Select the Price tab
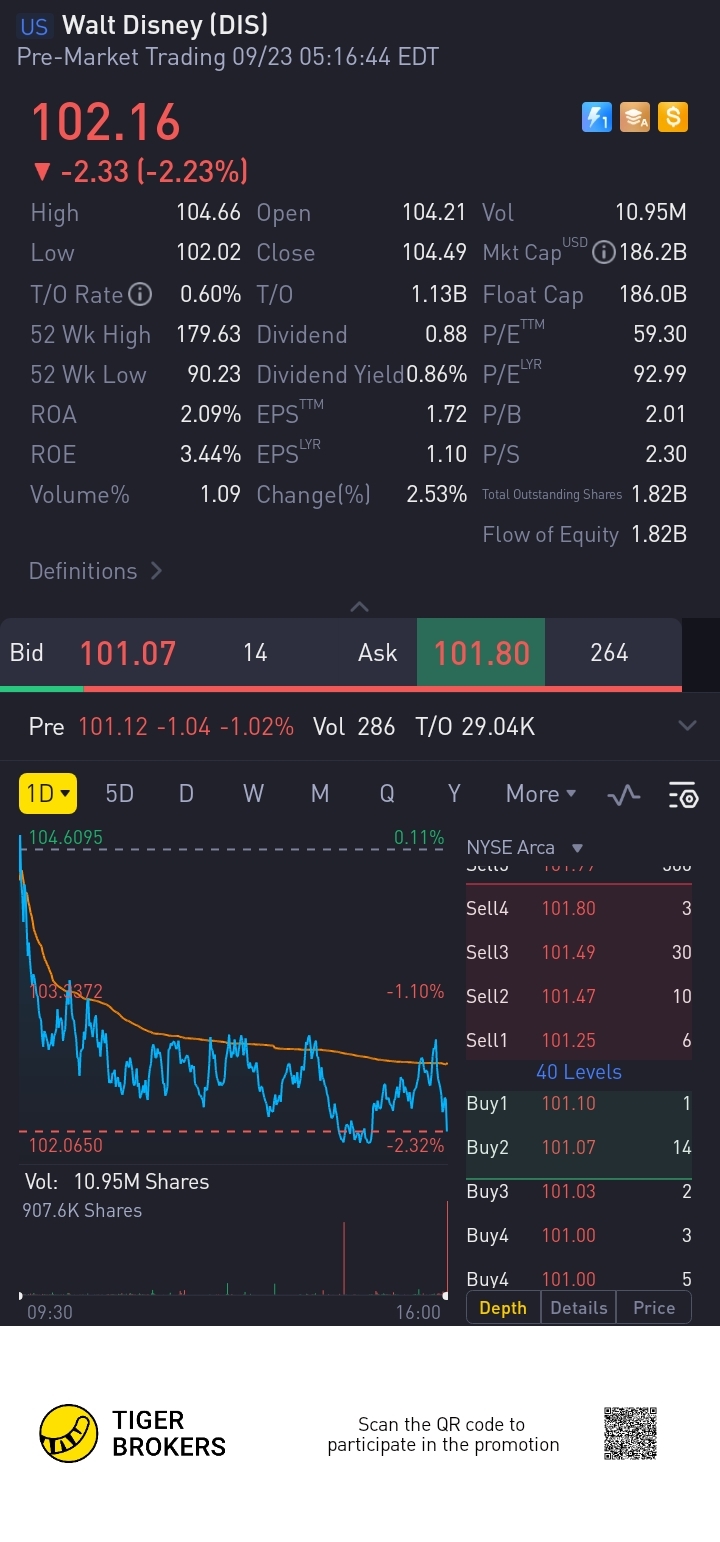This screenshot has width=720, height=1542. [x=654, y=1308]
